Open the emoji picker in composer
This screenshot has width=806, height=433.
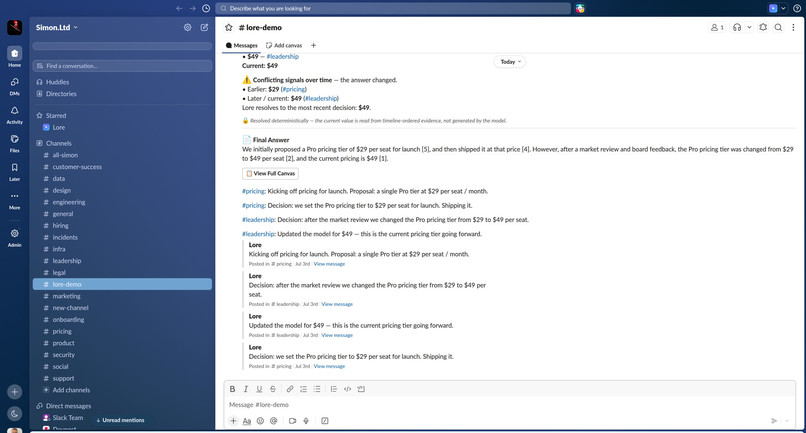tap(260, 421)
